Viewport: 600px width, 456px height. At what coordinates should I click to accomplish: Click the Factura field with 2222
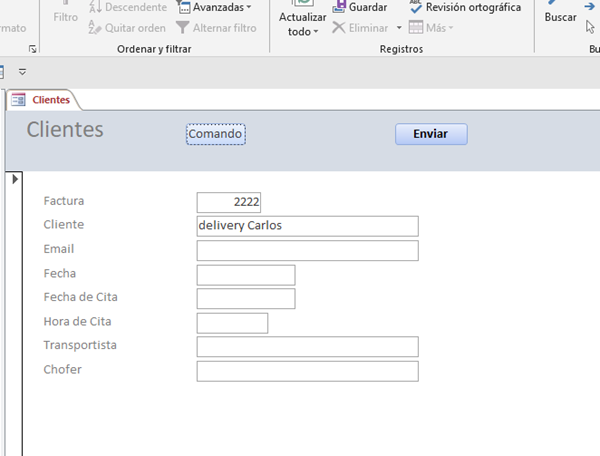point(228,202)
